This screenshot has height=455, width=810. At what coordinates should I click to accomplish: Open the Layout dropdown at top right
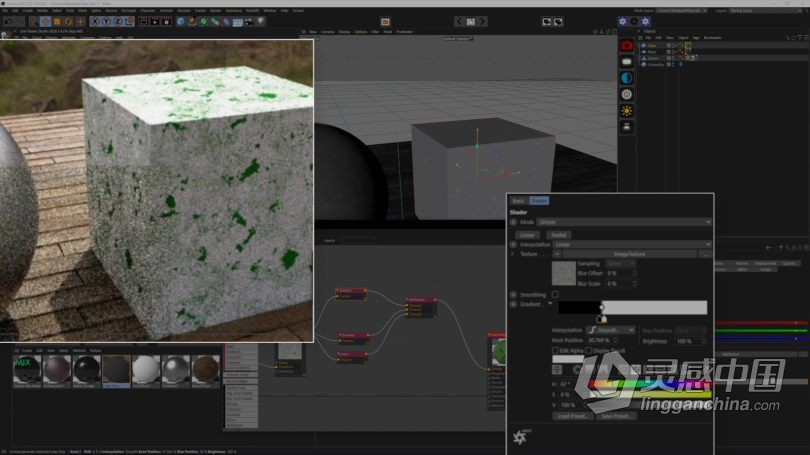tap(767, 10)
